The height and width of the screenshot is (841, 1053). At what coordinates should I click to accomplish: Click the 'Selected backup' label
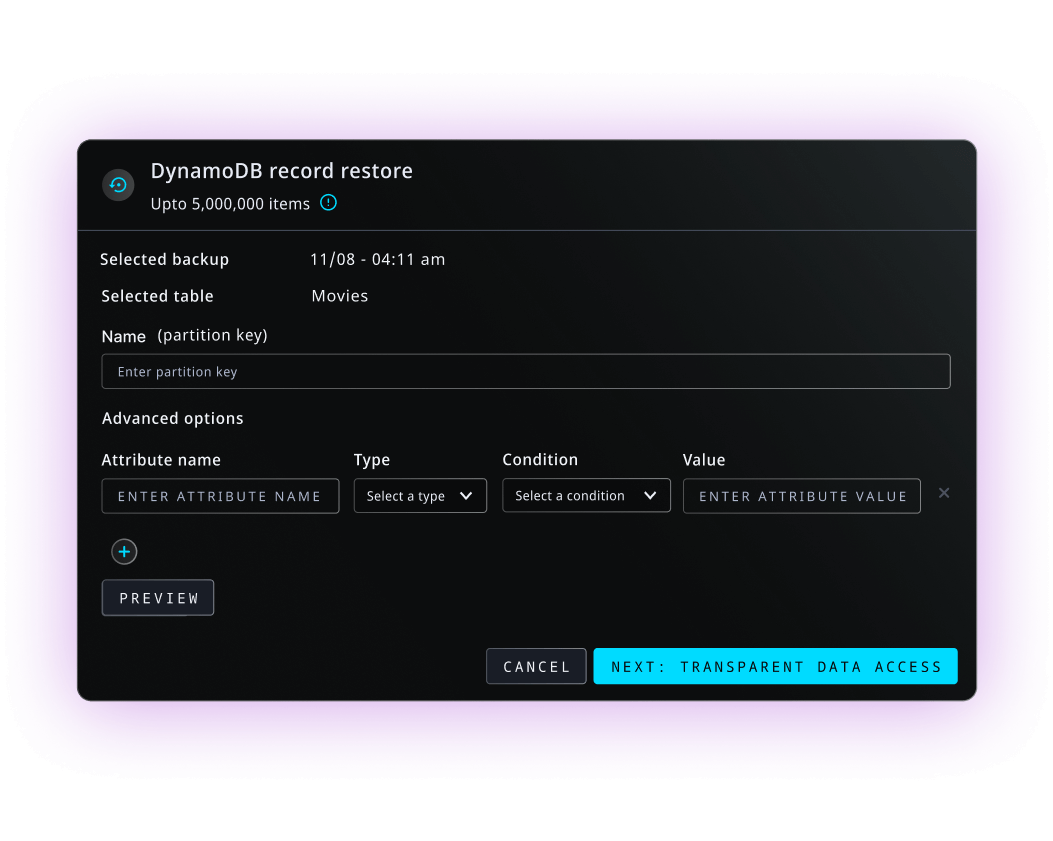point(165,259)
